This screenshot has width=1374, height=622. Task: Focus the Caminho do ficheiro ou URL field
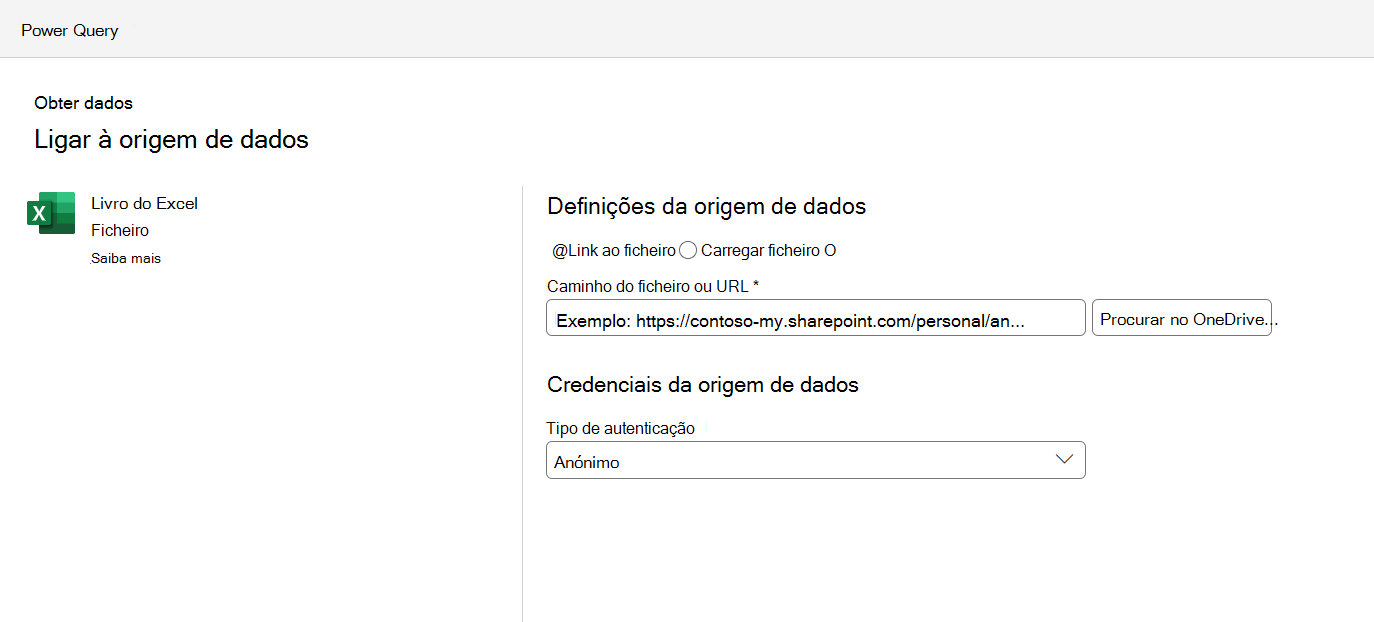815,317
